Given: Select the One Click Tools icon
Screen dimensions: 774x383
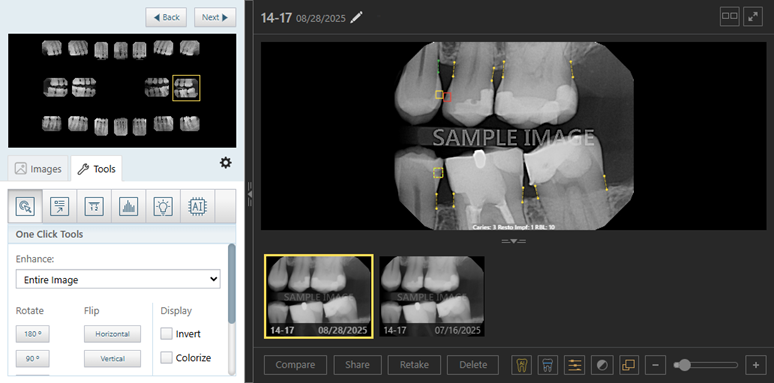Looking at the screenshot, I should pyautogui.click(x=25, y=206).
